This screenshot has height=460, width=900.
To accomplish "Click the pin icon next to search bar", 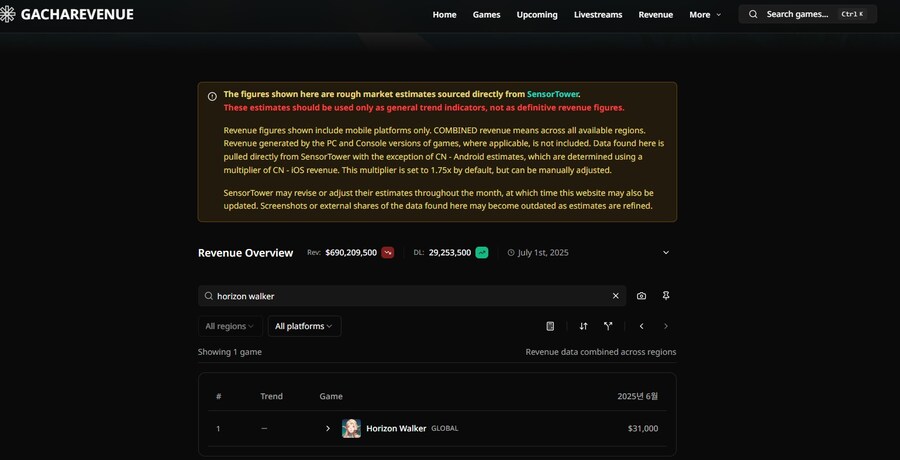I will pos(666,296).
